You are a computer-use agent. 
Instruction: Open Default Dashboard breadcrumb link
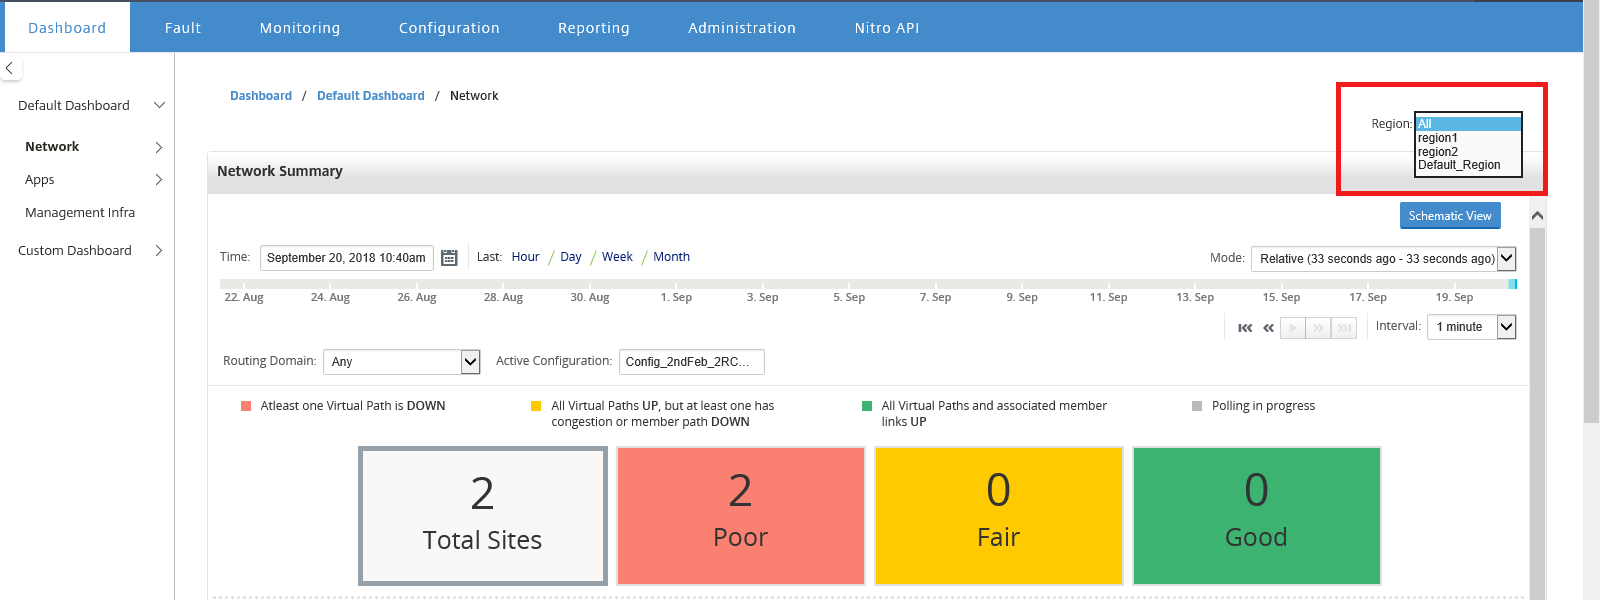tap(371, 96)
